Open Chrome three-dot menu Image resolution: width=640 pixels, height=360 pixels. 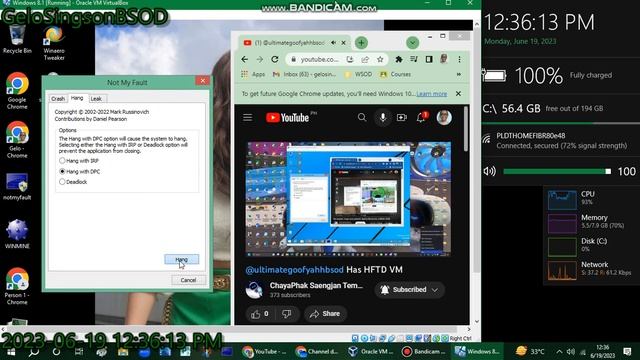(x=459, y=60)
